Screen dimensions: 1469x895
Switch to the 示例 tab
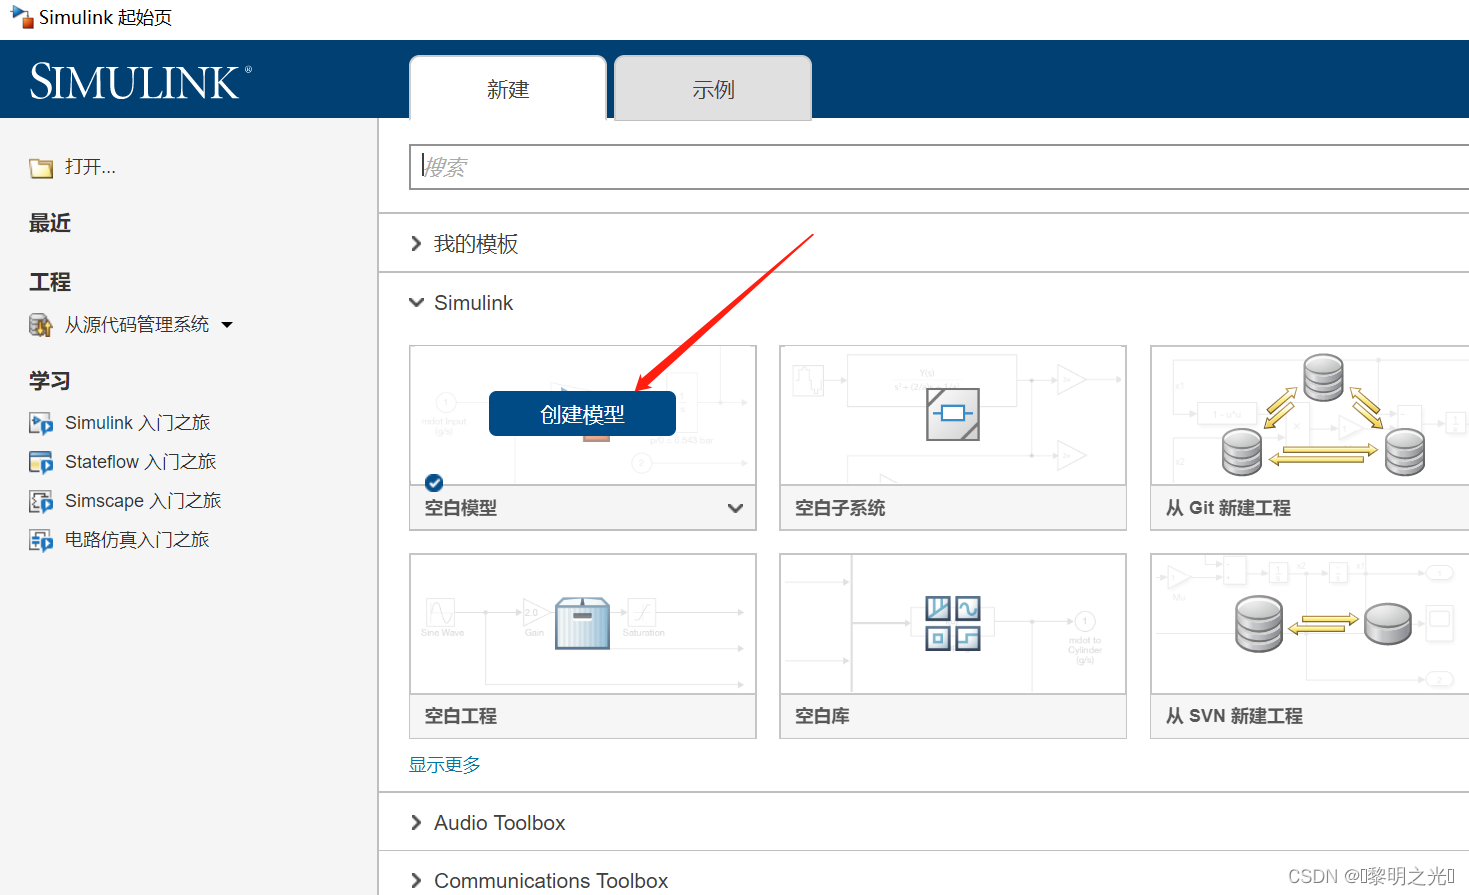click(713, 88)
